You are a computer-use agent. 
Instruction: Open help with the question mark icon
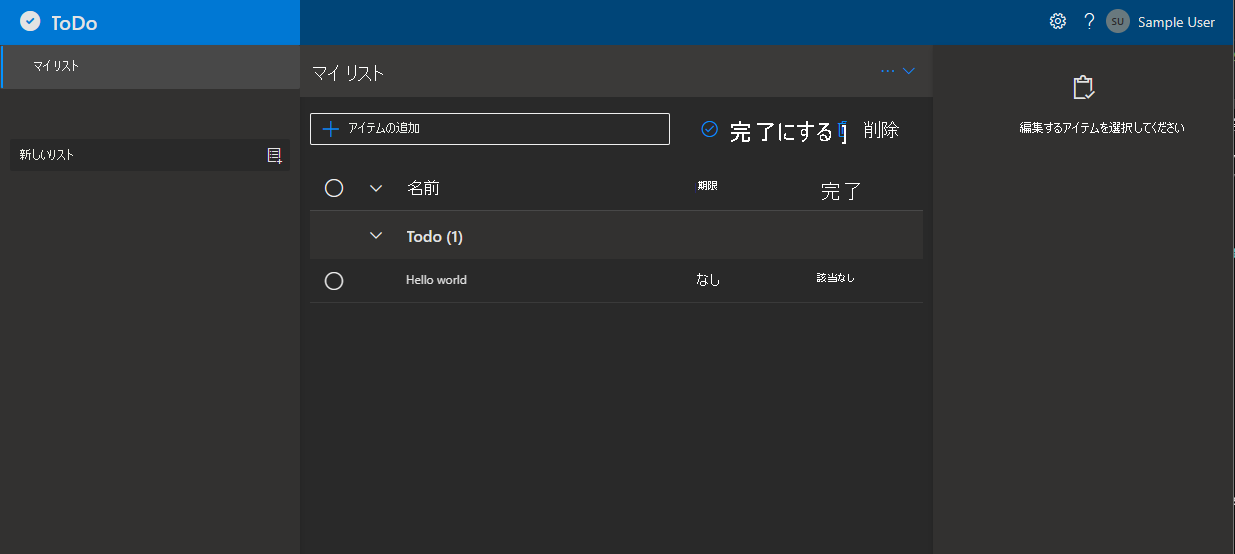coord(1089,22)
